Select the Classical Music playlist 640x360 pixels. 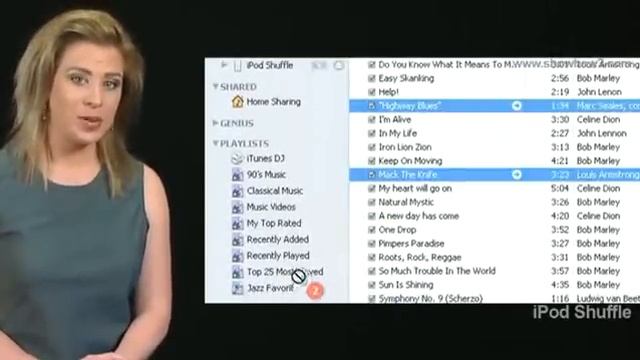[x=275, y=191]
